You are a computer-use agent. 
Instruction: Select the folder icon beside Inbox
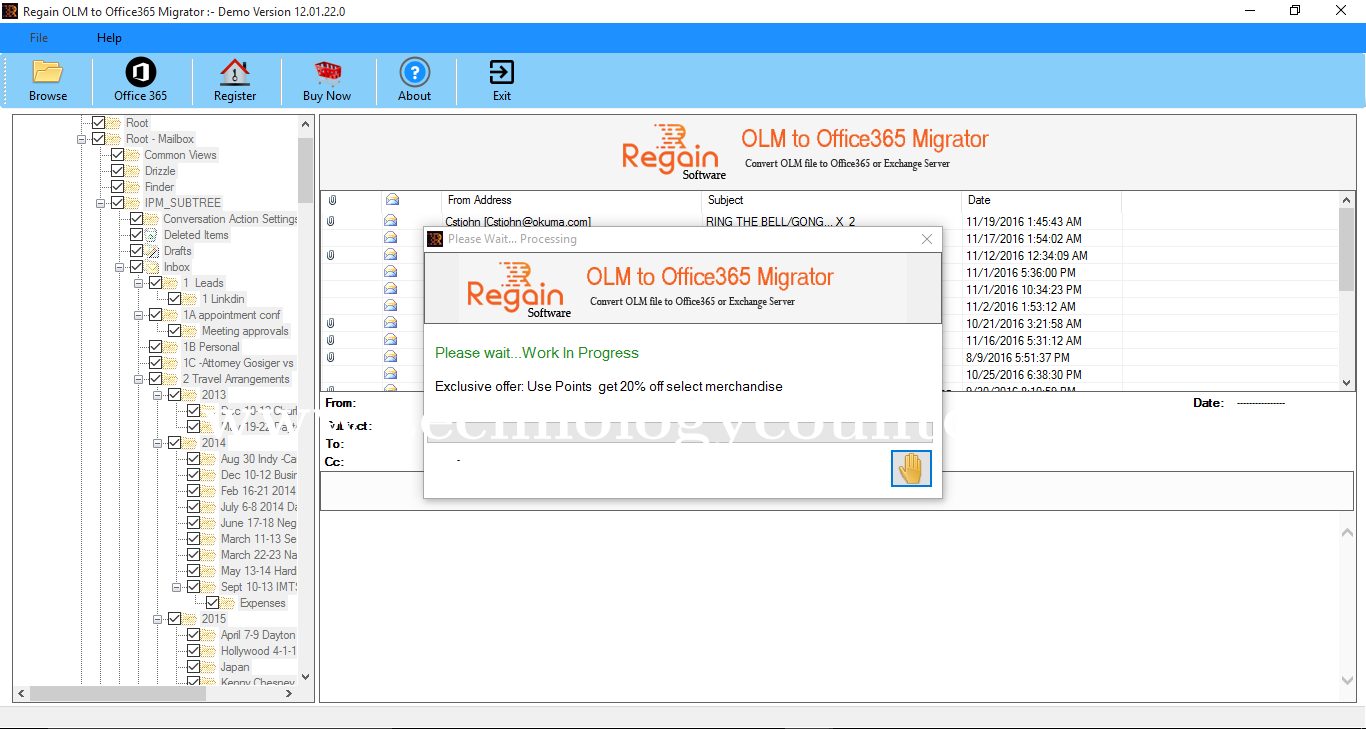point(153,267)
